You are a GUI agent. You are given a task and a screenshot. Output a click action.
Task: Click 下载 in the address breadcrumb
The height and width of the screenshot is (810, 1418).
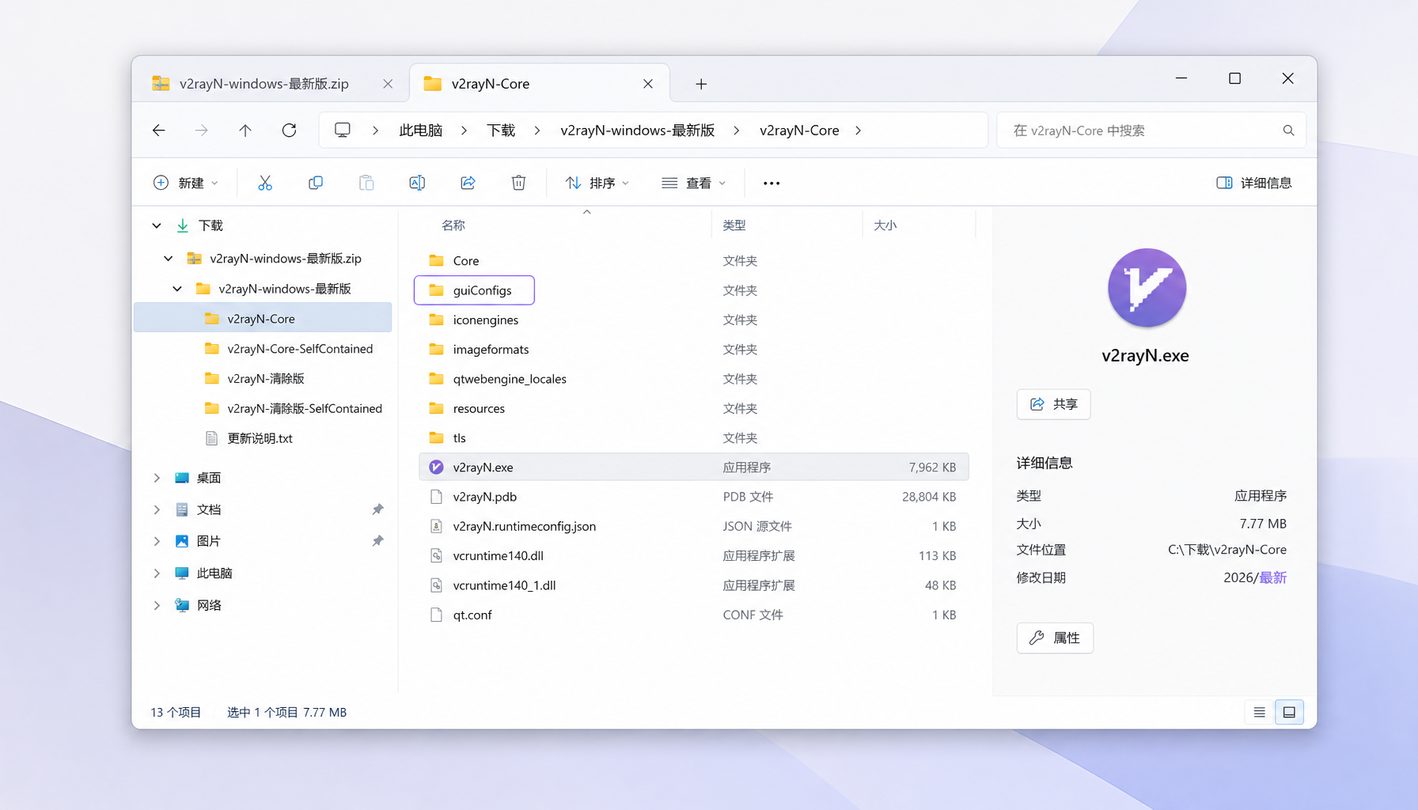[x=501, y=130]
